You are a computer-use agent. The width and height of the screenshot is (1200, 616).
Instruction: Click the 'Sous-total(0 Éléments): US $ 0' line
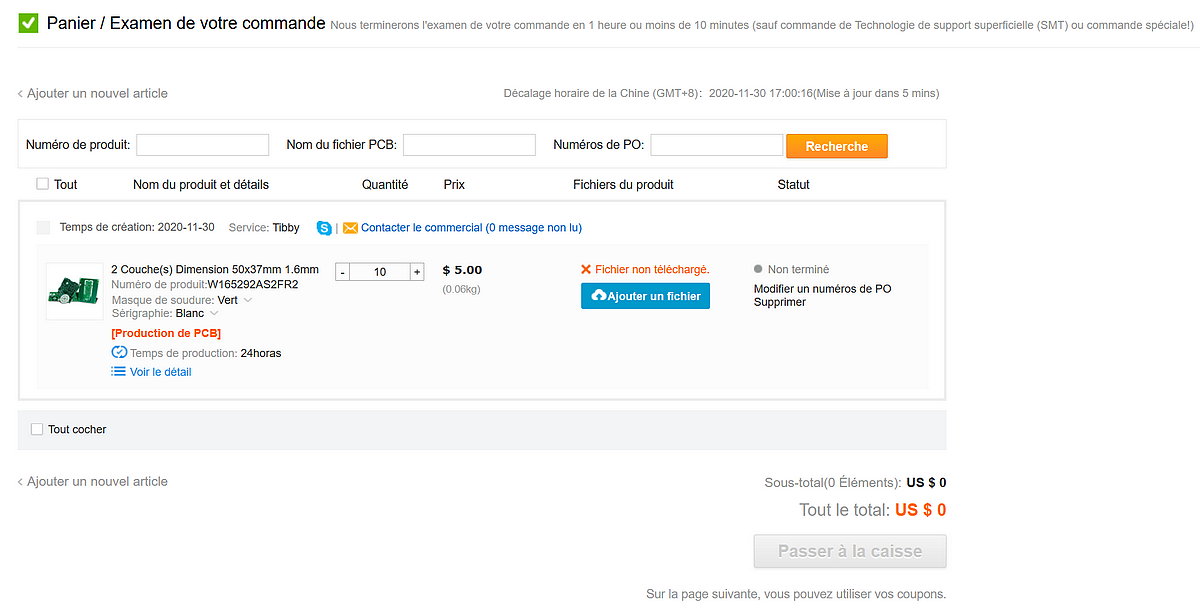pos(856,483)
